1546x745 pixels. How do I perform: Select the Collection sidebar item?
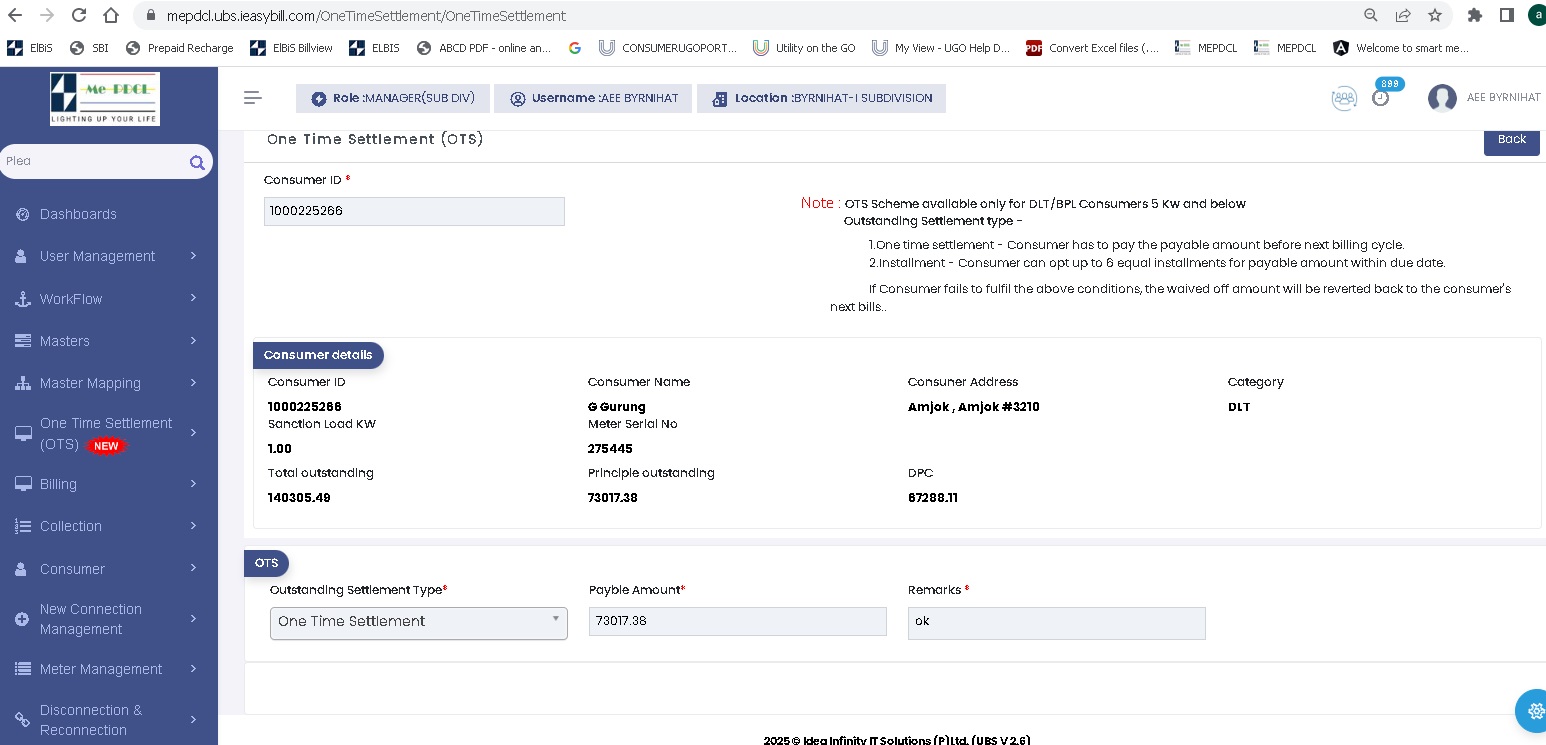(70, 526)
